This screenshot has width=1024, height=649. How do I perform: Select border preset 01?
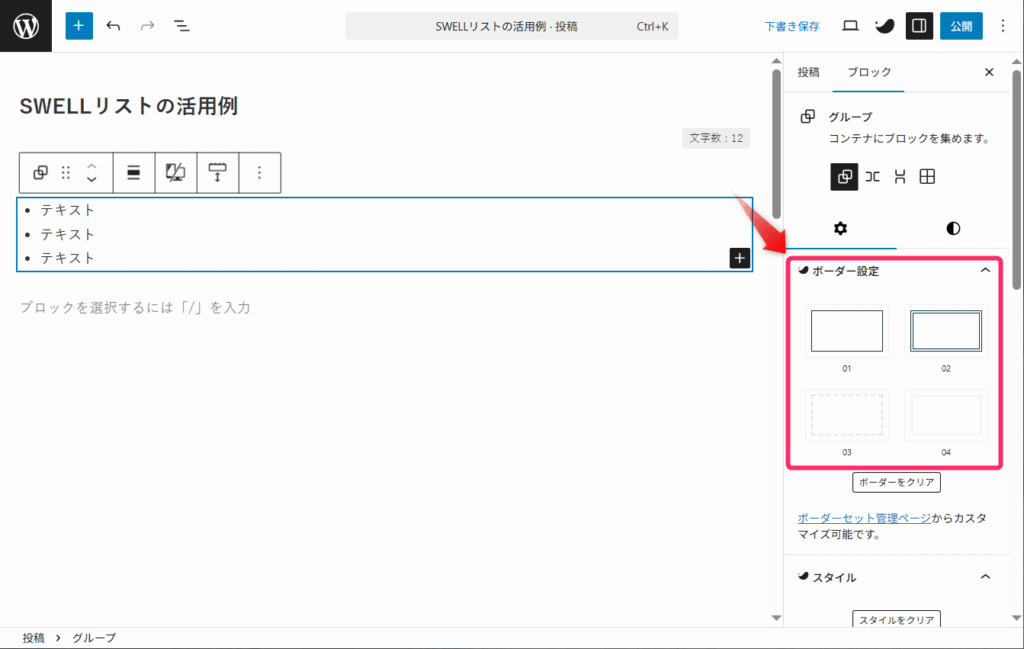[846, 331]
